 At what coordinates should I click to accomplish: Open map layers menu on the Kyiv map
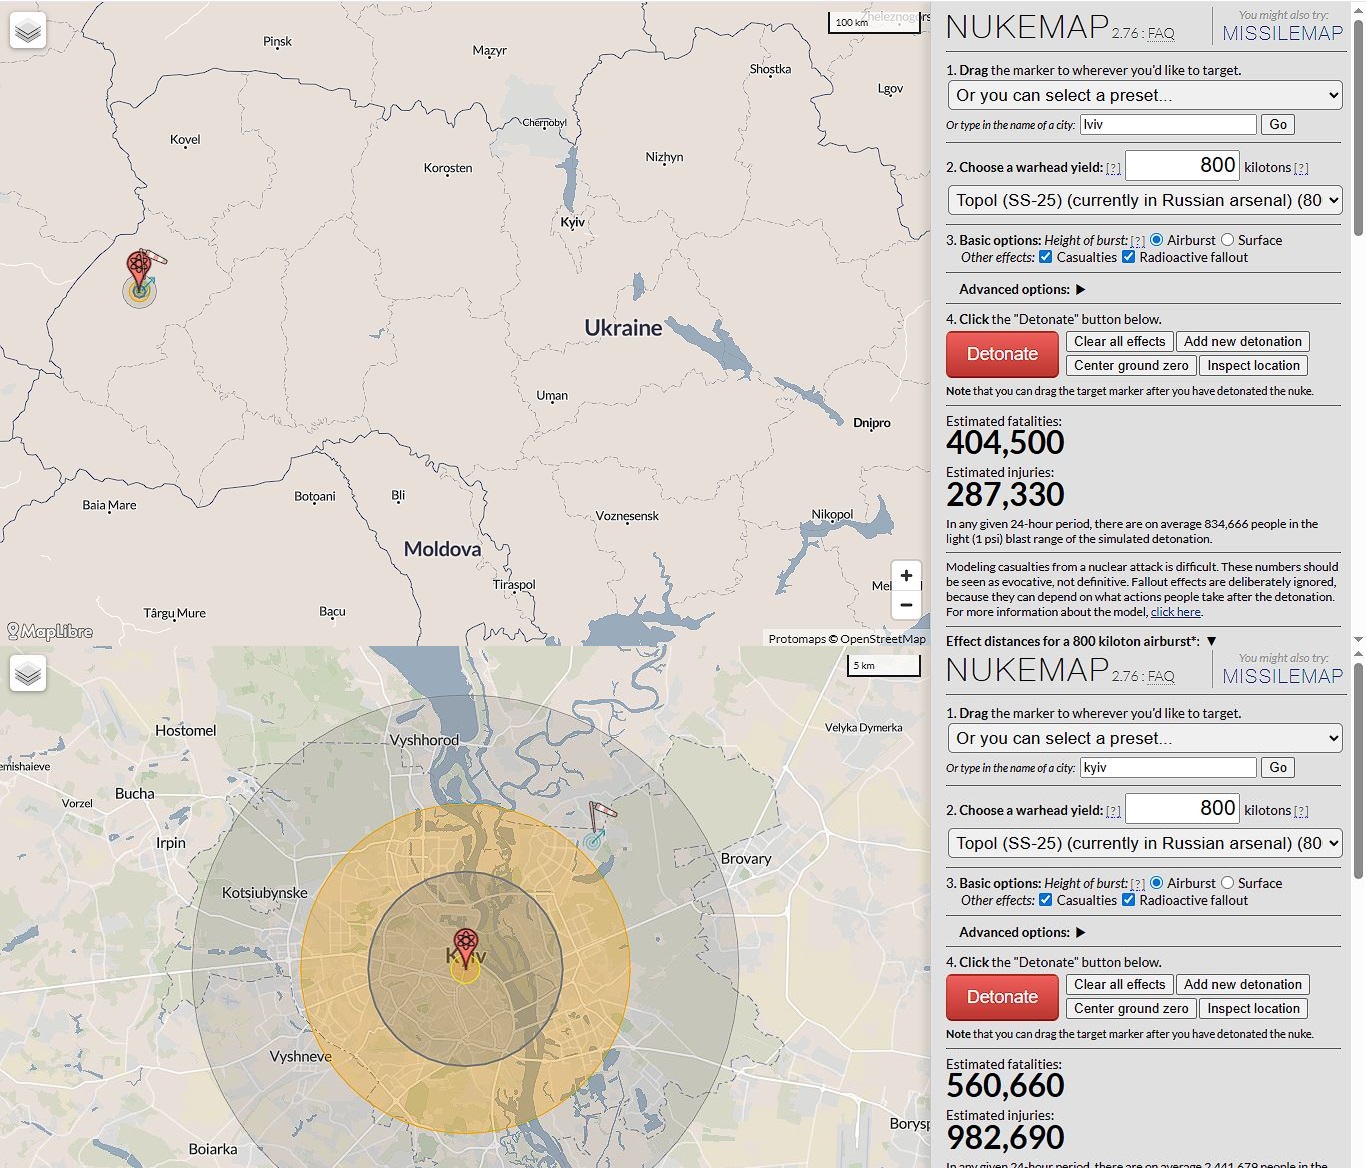pos(28,674)
